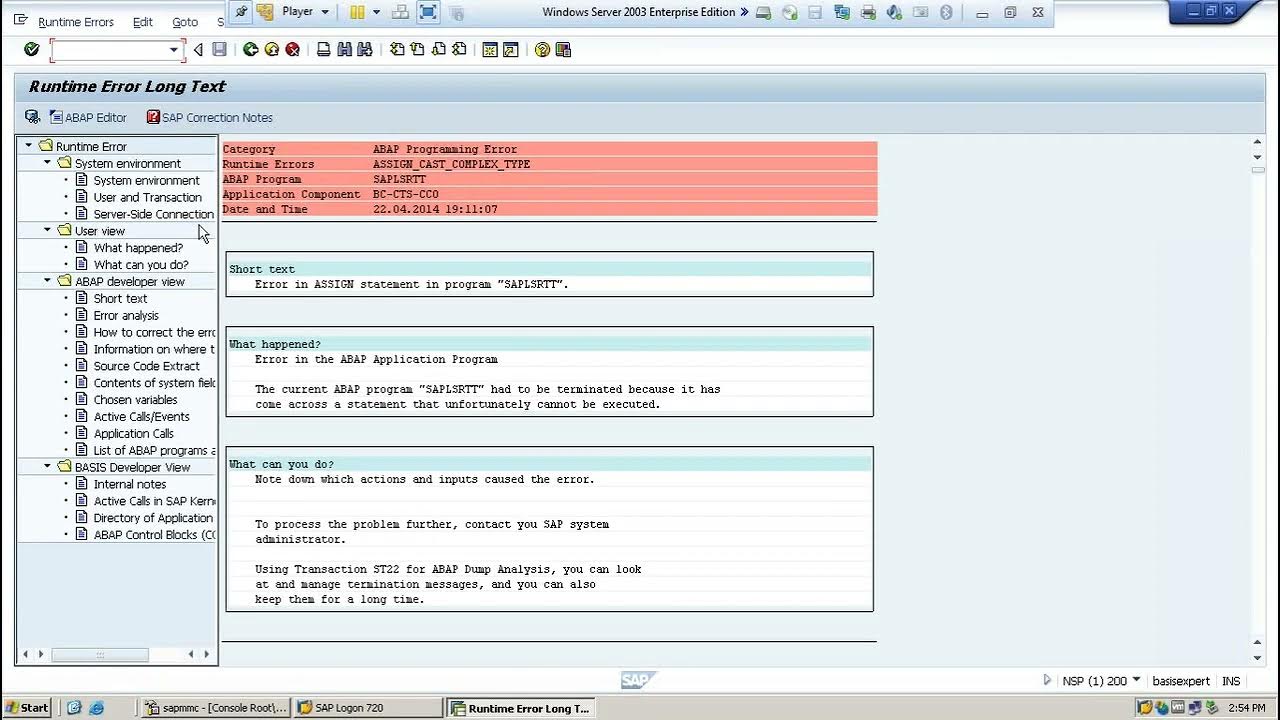Click the Previous Page icon

(417, 49)
